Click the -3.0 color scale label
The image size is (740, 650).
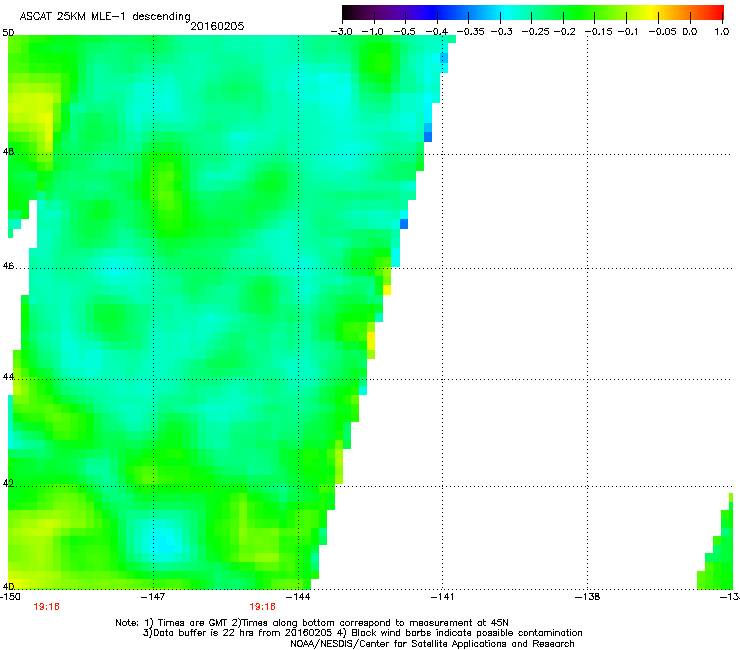point(341,32)
